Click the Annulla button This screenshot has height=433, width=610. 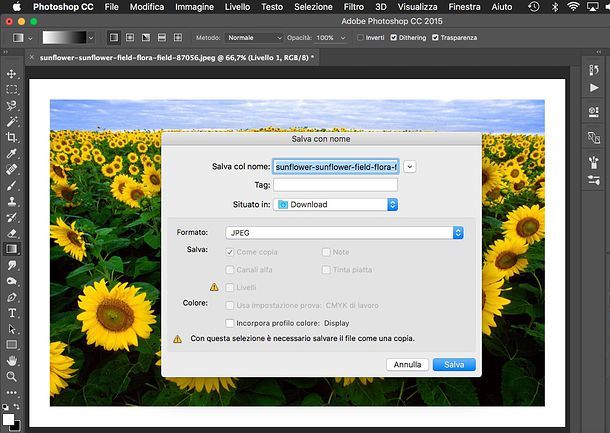407,365
